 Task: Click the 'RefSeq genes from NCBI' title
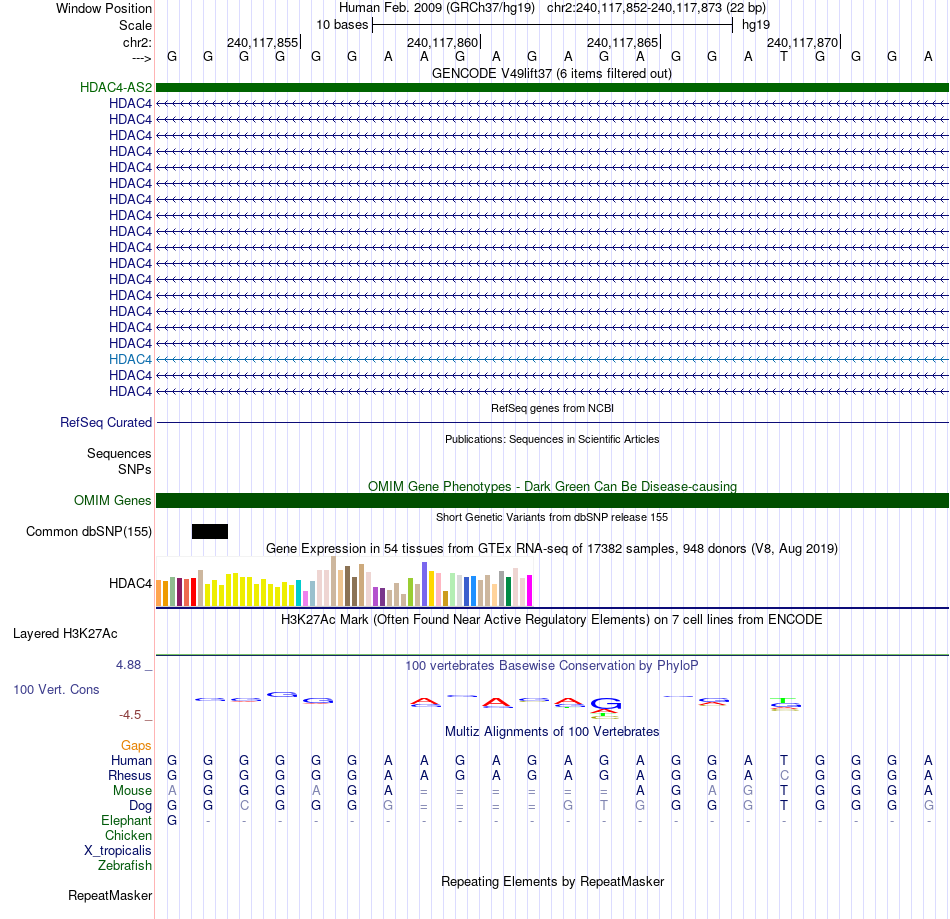point(553,408)
